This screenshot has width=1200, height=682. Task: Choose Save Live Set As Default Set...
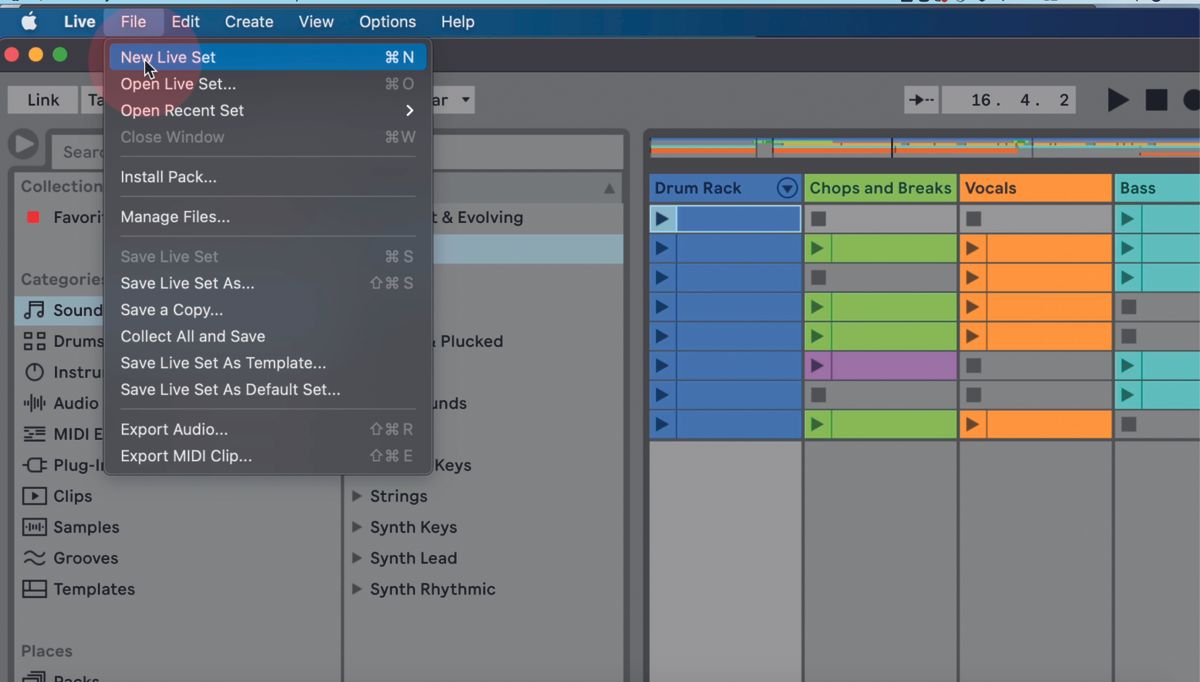coord(268,389)
